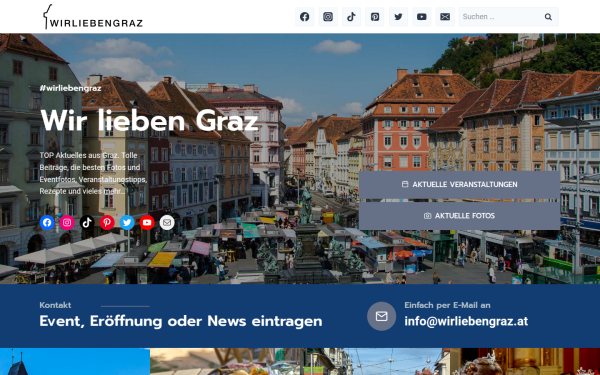This screenshot has width=600, height=375.
Task: Open the street with tram wires thumbnail
Action: click(x=375, y=362)
